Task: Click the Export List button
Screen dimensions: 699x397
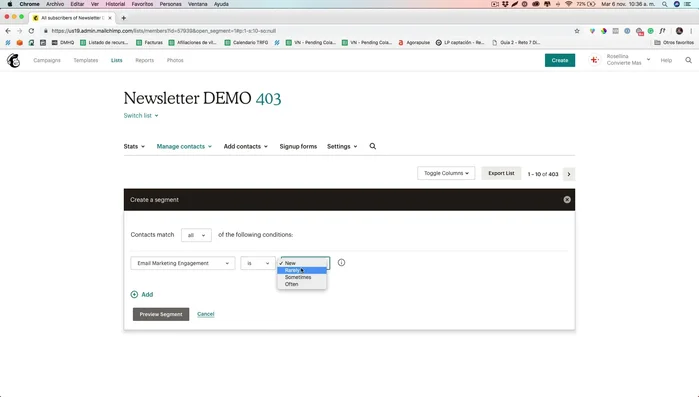Action: point(501,173)
